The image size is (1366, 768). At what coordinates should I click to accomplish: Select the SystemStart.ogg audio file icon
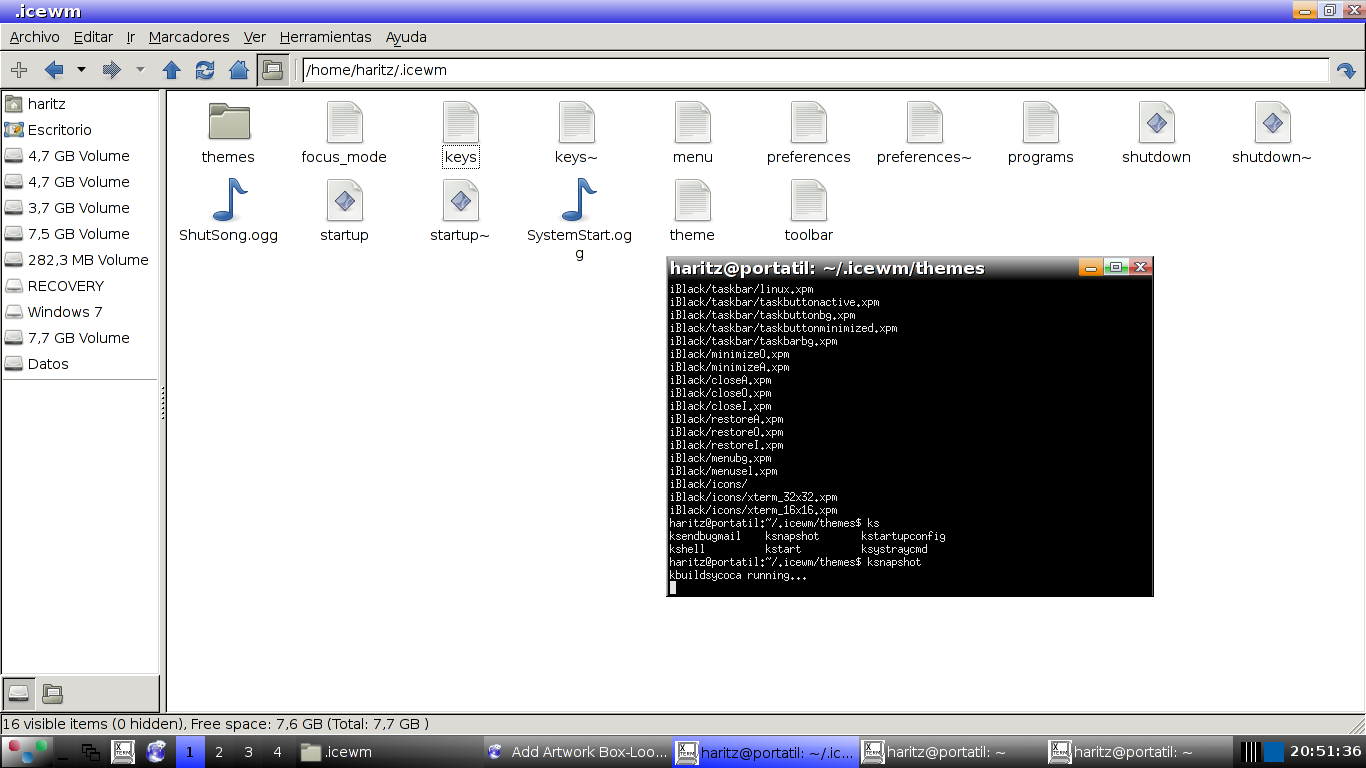click(577, 200)
